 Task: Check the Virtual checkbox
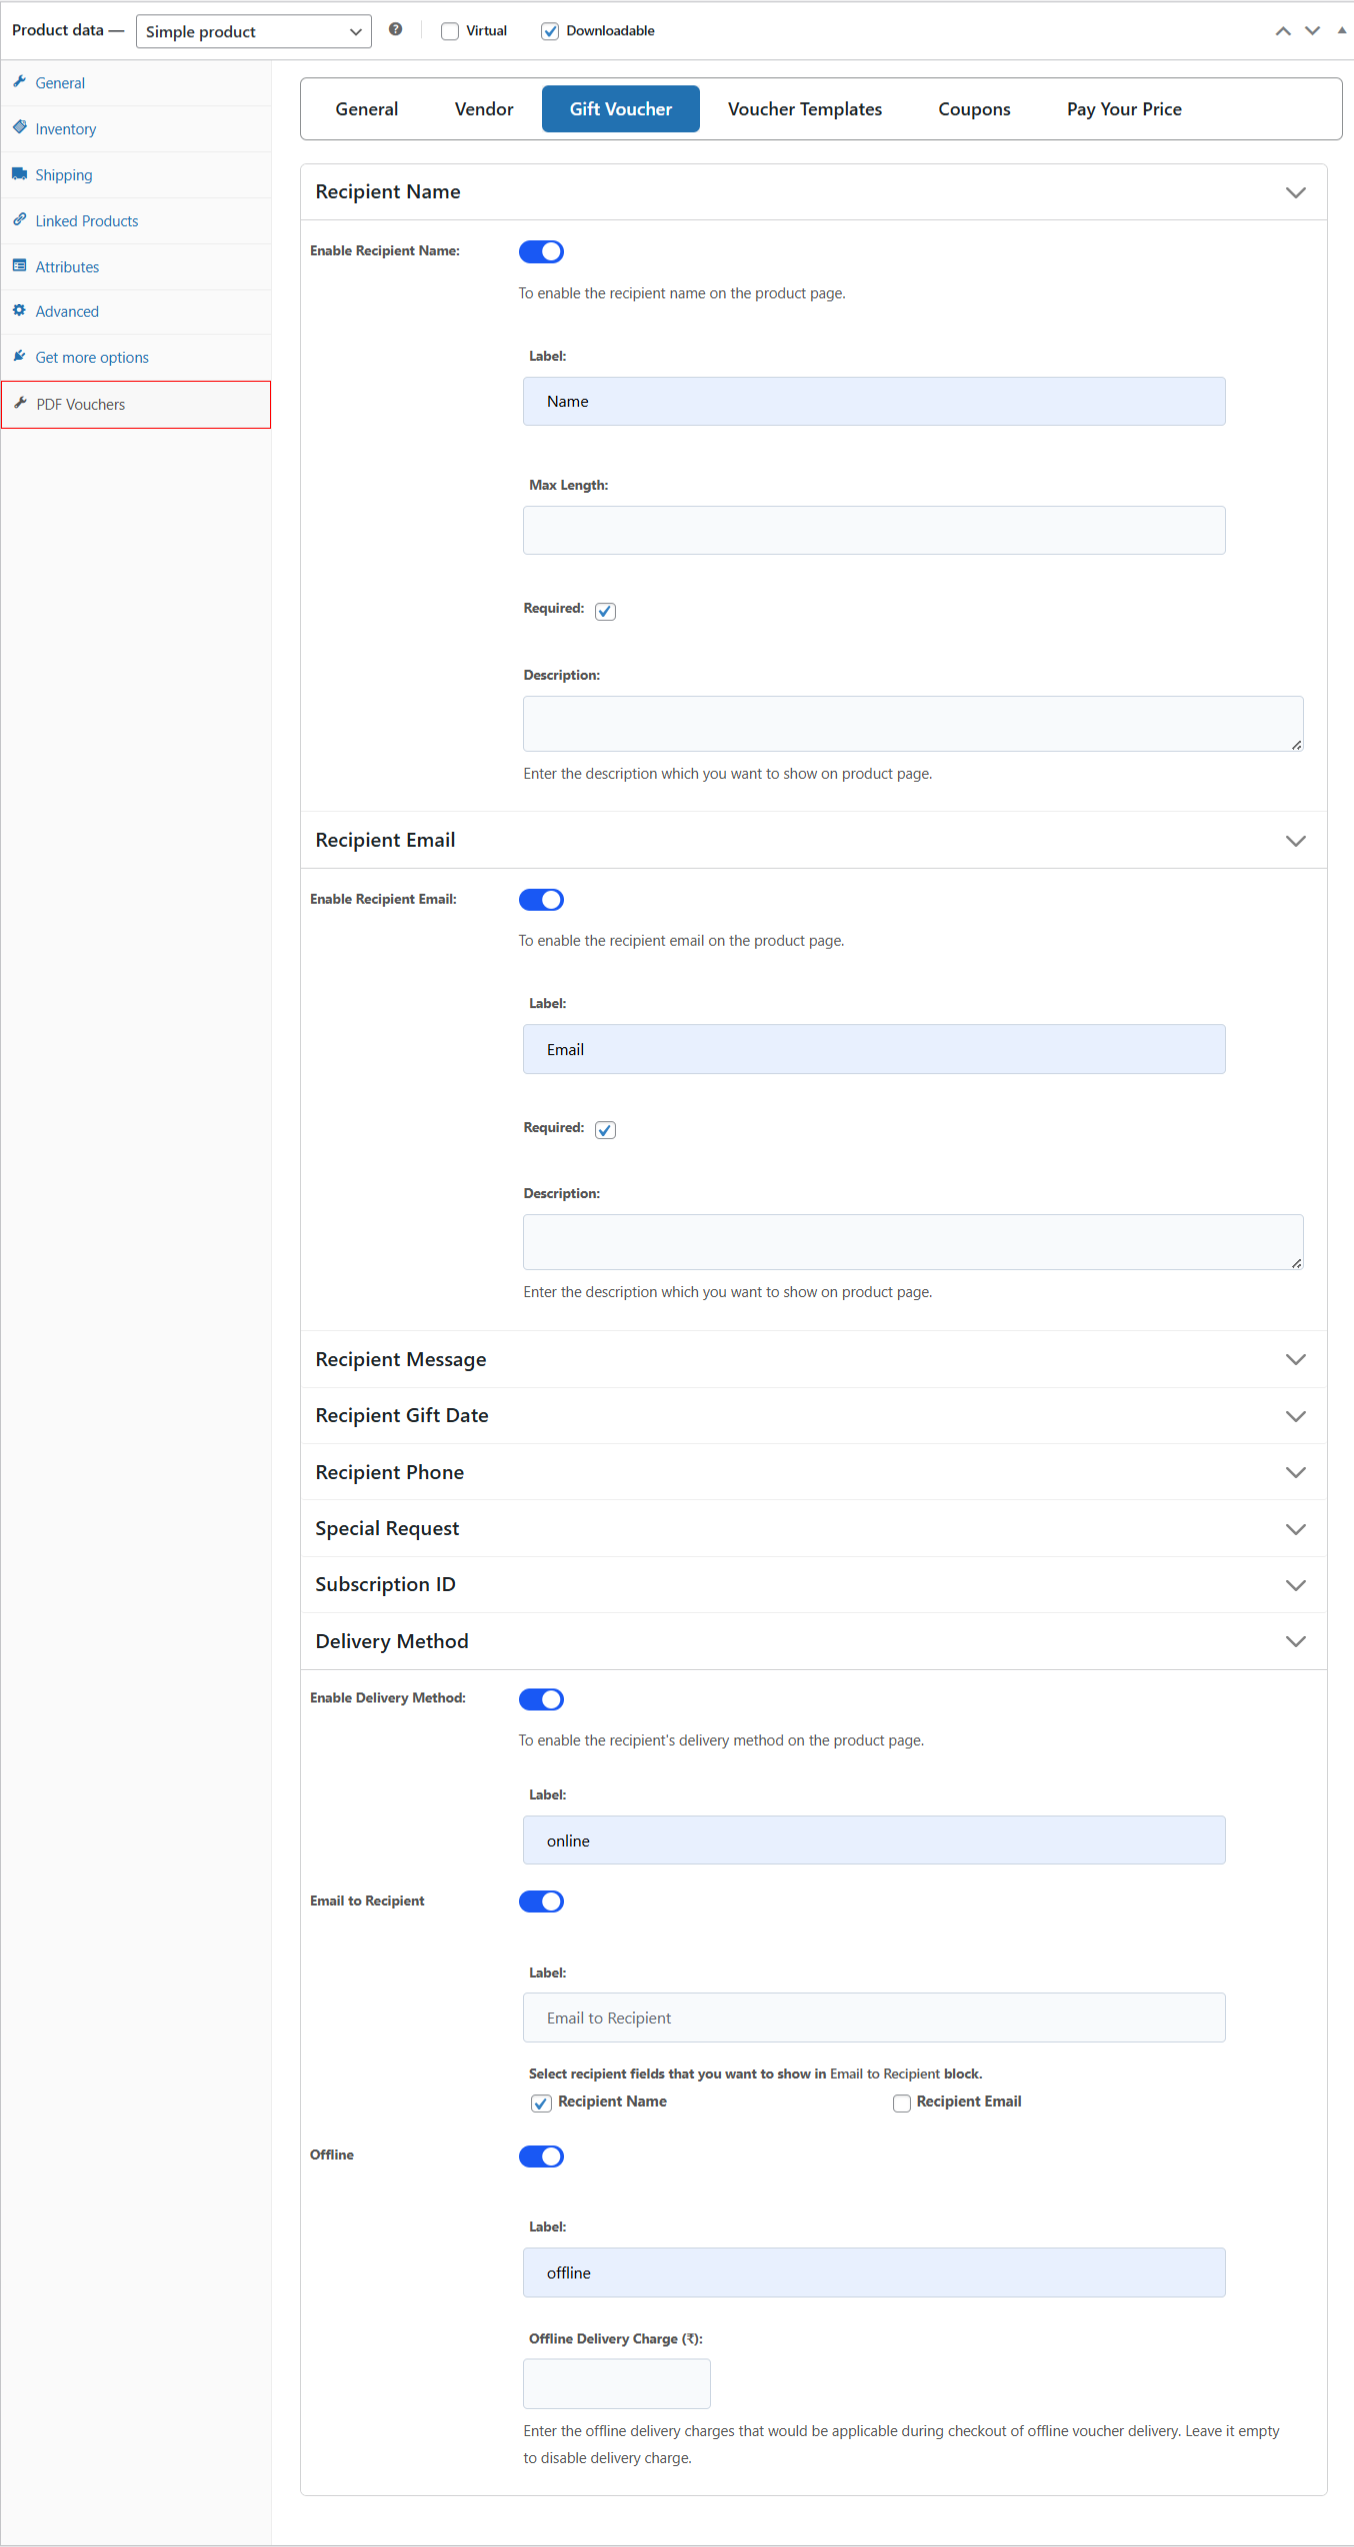(x=450, y=31)
